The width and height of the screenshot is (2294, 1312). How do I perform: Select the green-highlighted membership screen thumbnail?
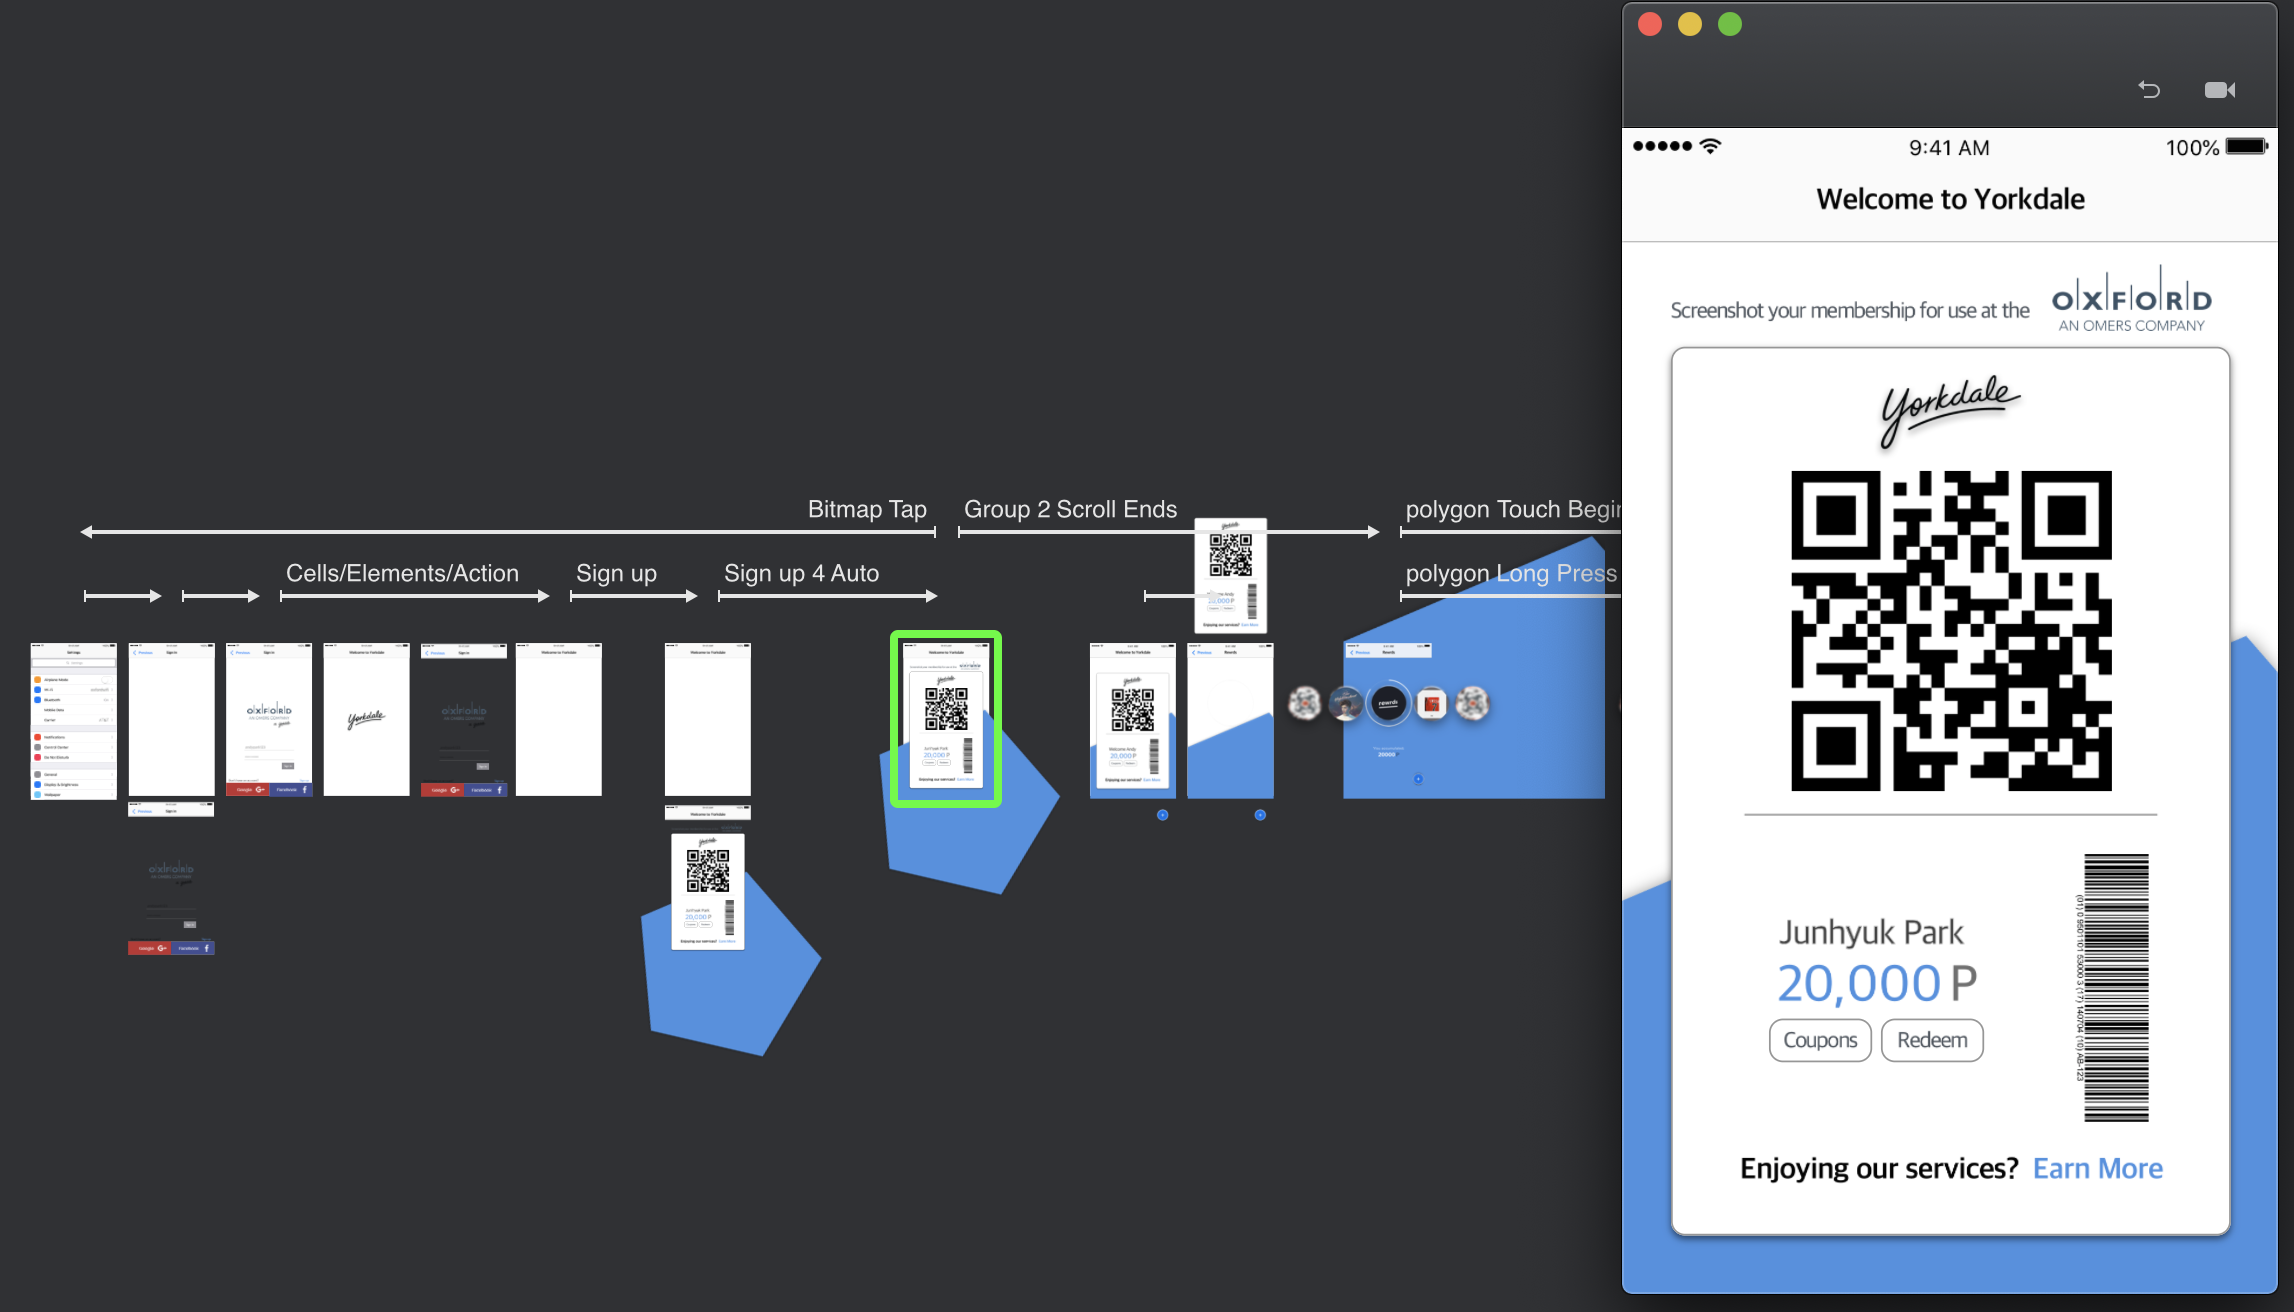click(946, 718)
